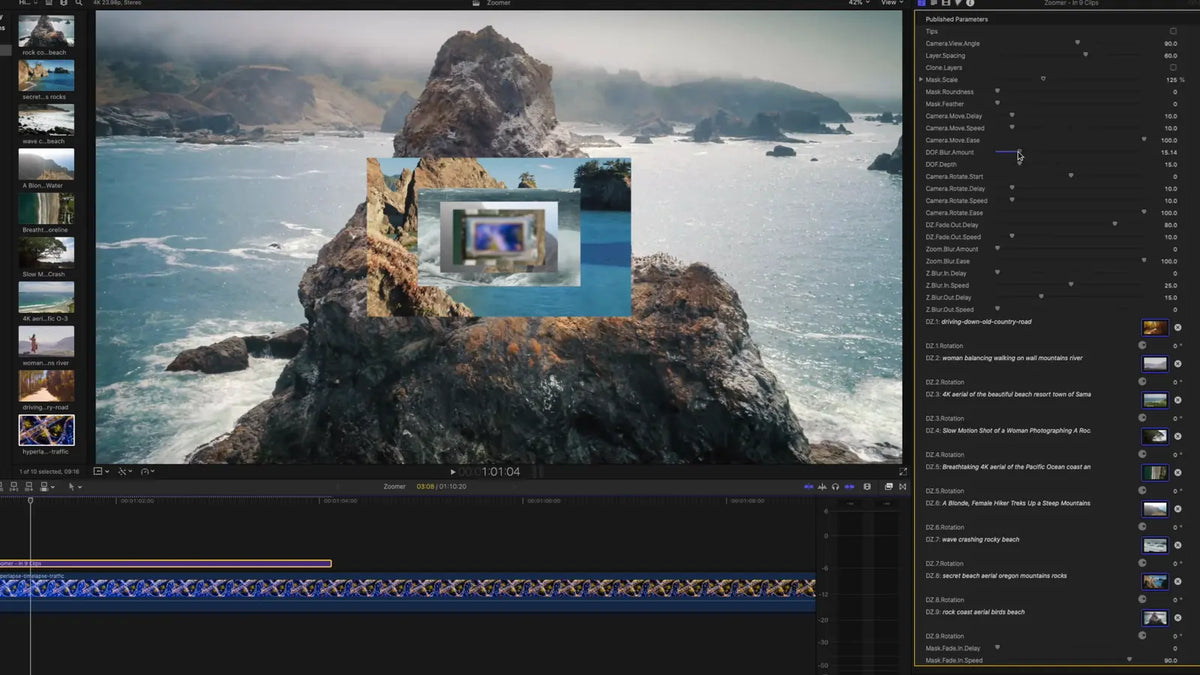Image resolution: width=1200 pixels, height=675 pixels.
Task: Click the DOF.Blur.Amount value 15.14
Action: pos(1167,152)
